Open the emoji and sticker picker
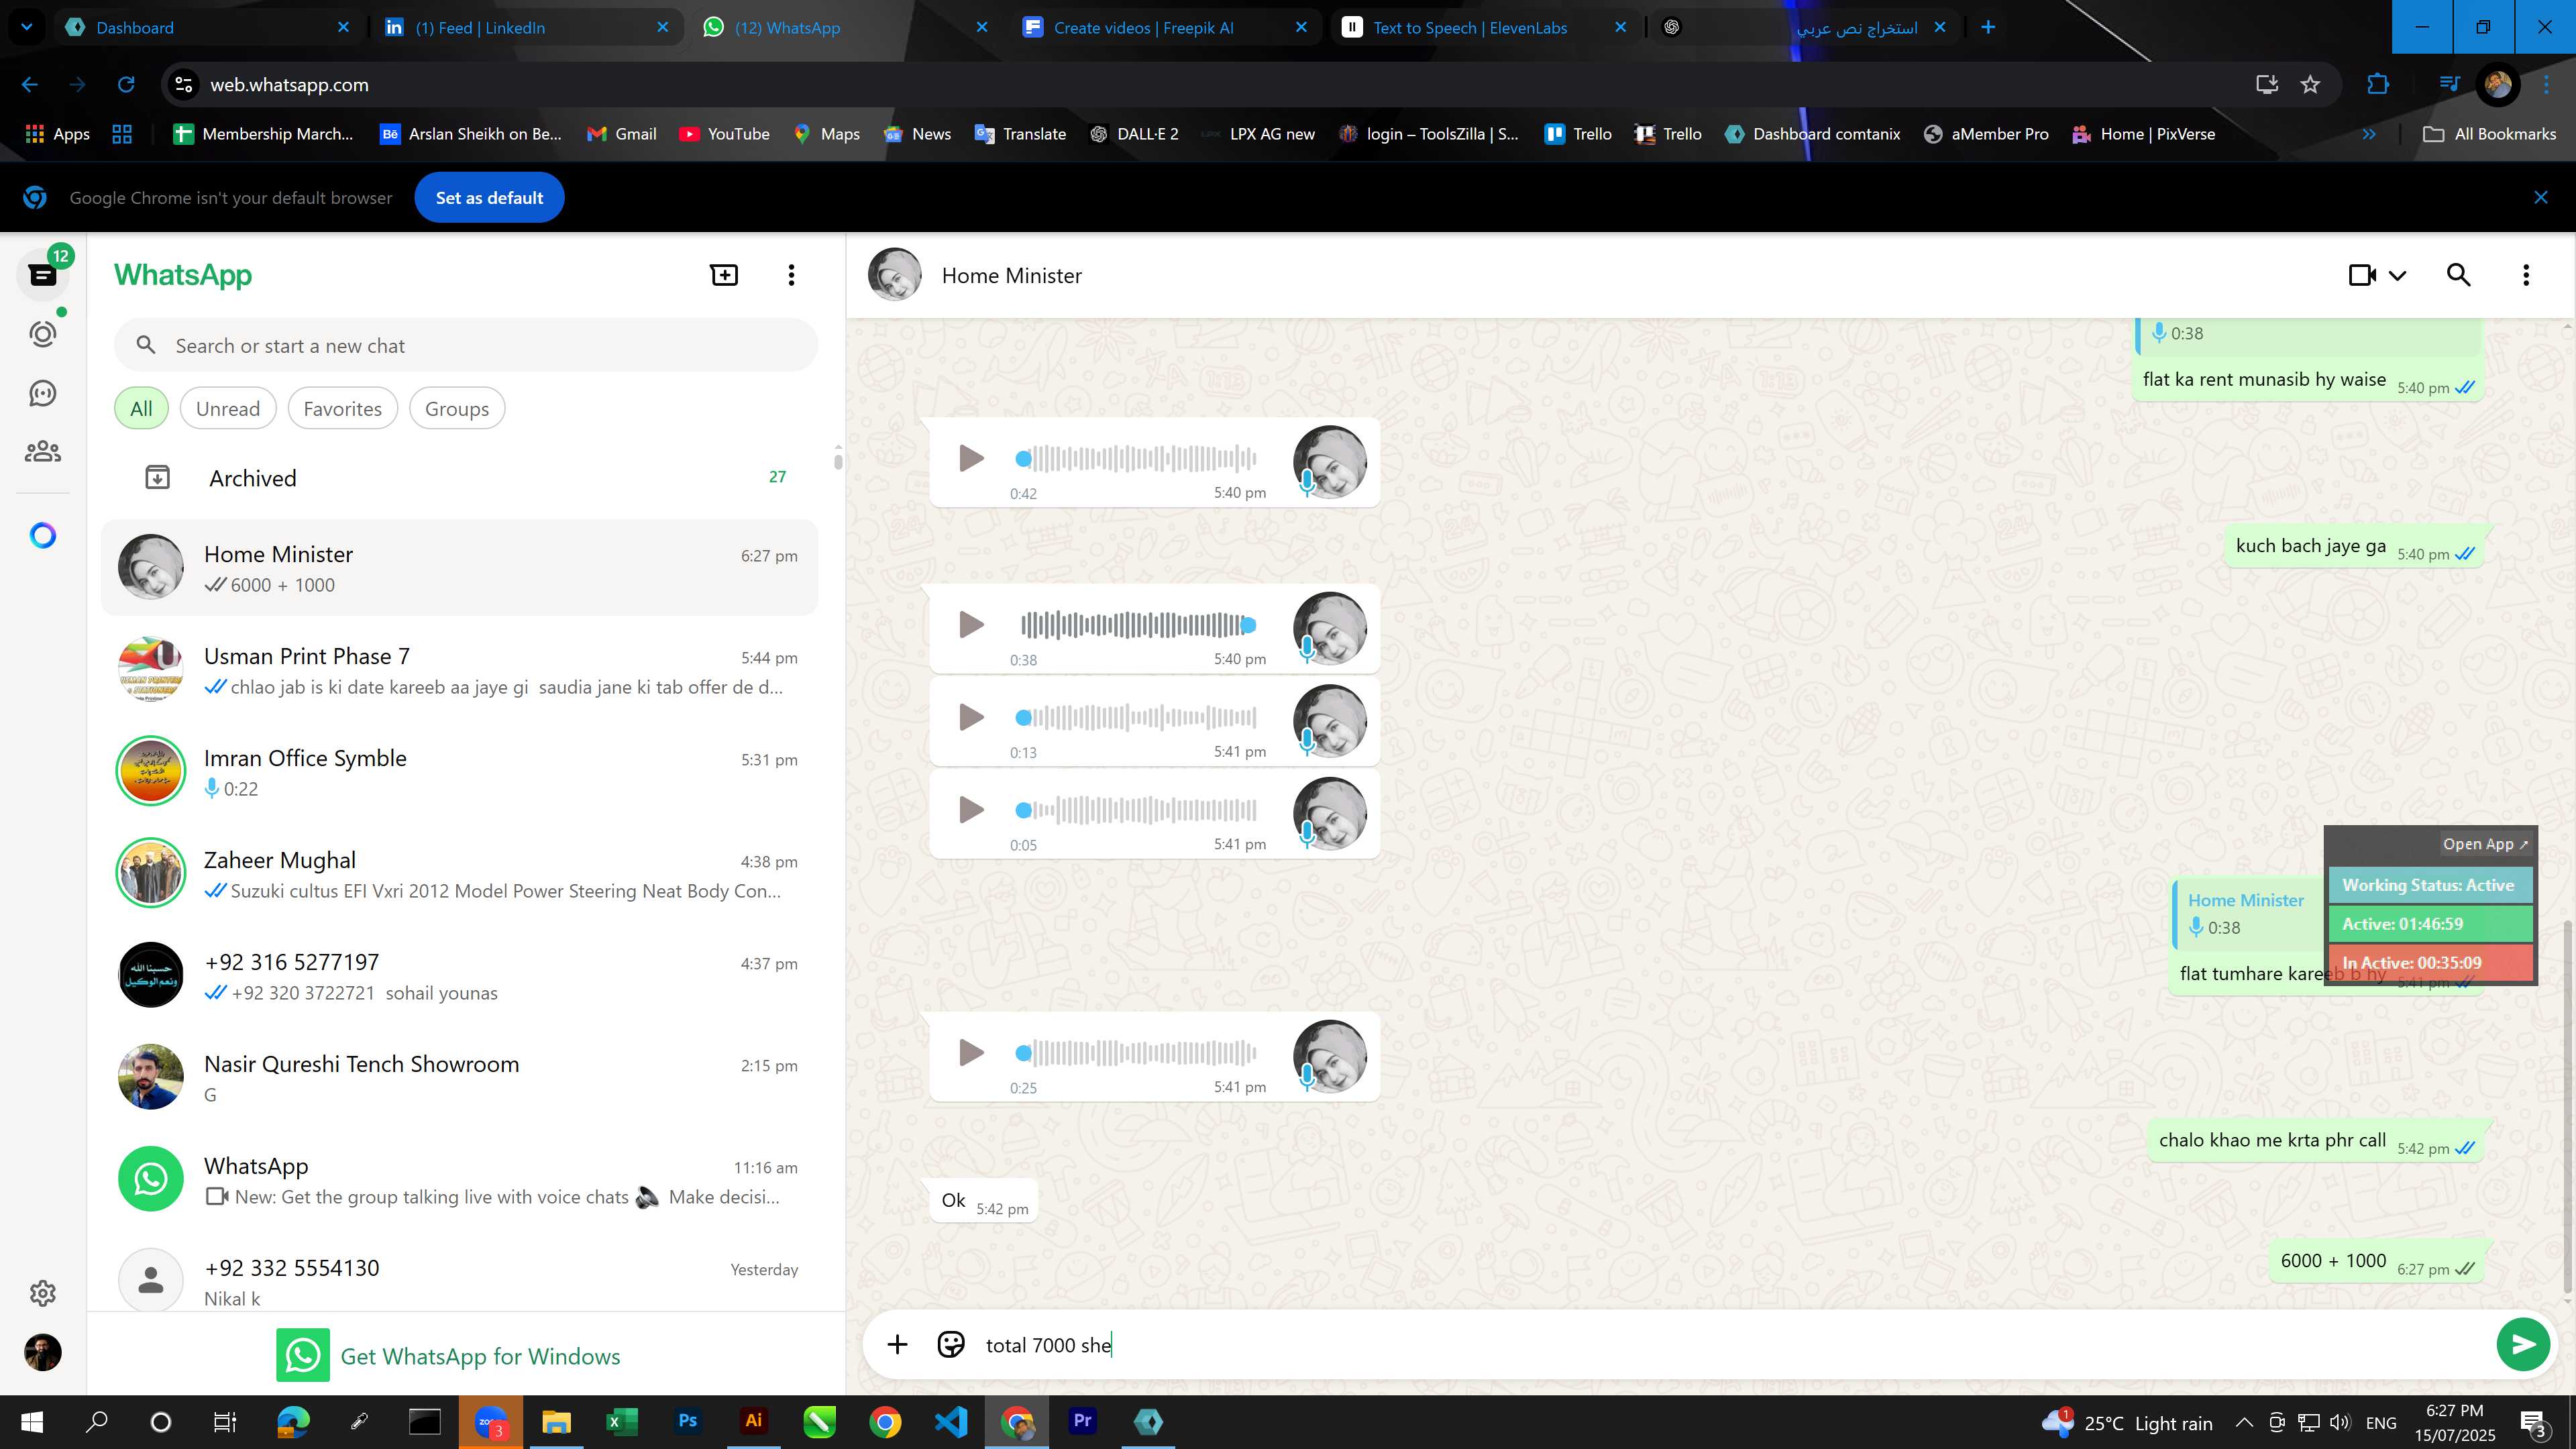The height and width of the screenshot is (1449, 2576). (x=951, y=1345)
